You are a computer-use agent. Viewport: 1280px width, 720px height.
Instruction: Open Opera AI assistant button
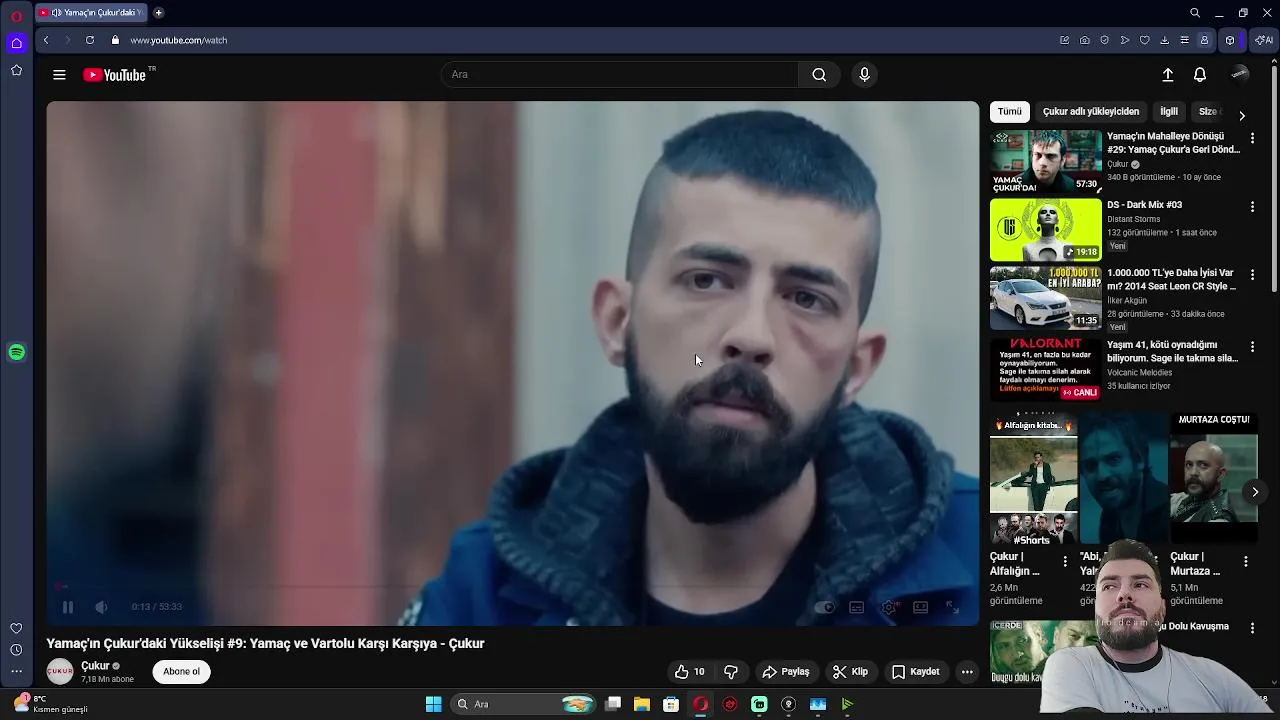click(1264, 40)
